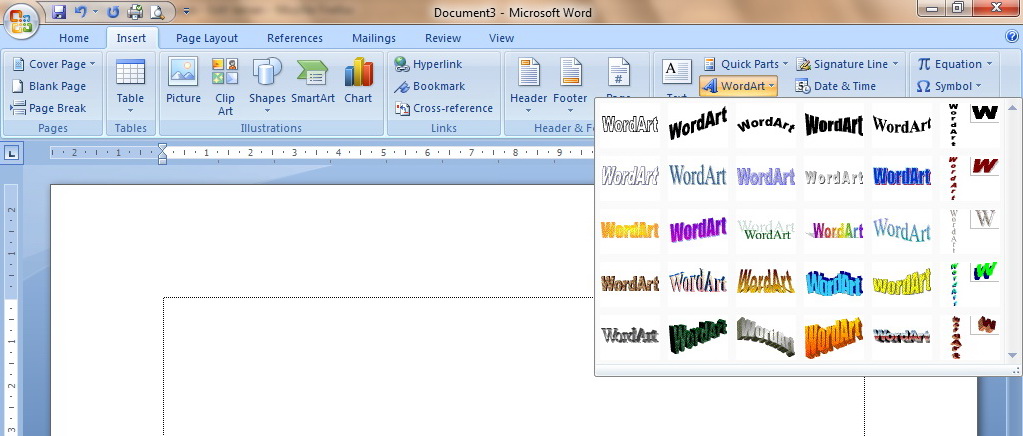Pick the orange 3D block WordArt style
Screen dimensions: 1023x436
(x=833, y=336)
